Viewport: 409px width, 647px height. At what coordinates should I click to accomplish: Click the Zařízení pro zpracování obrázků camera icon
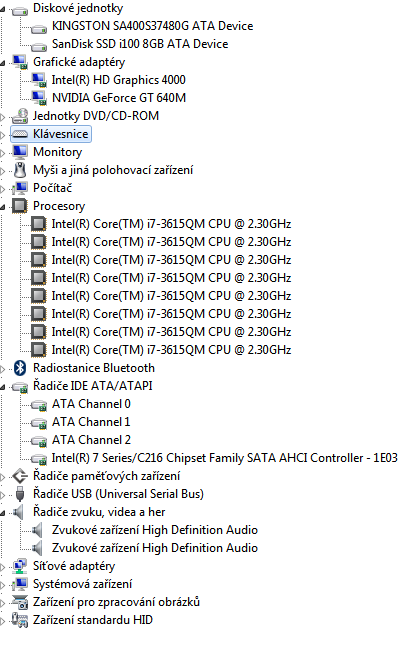(x=19, y=602)
